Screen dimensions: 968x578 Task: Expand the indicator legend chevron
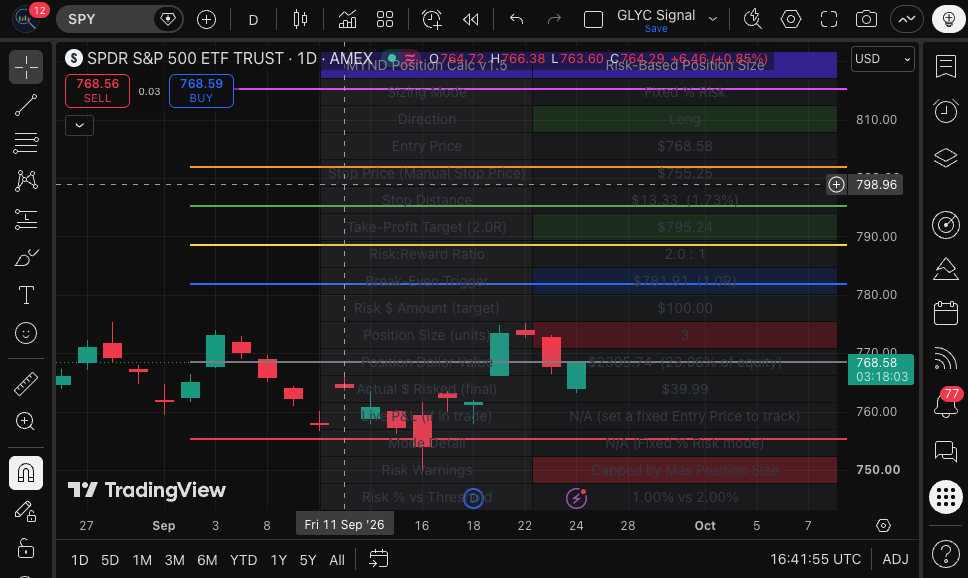click(x=80, y=125)
